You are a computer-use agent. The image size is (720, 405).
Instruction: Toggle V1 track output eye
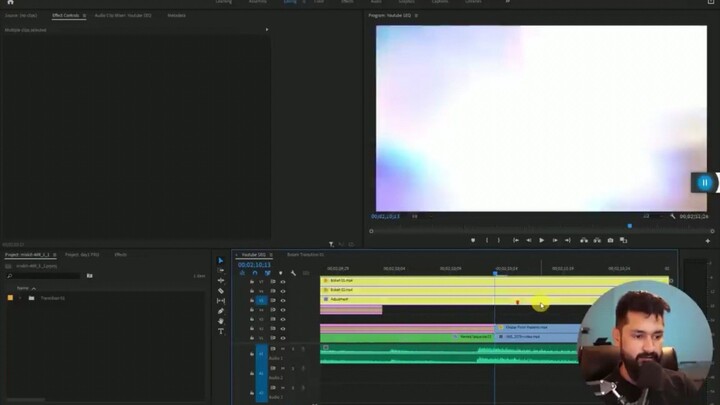pos(283,338)
